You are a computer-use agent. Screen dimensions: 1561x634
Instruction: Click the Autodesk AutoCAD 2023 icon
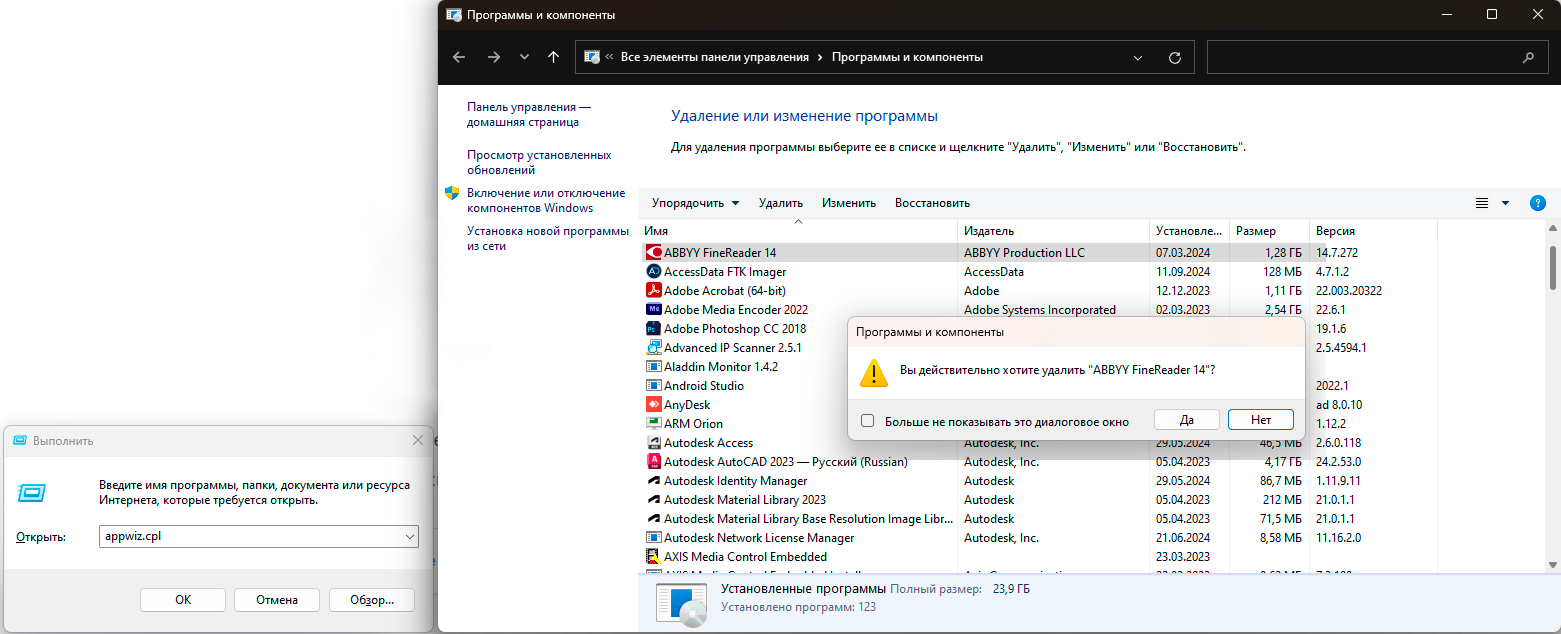(x=654, y=462)
